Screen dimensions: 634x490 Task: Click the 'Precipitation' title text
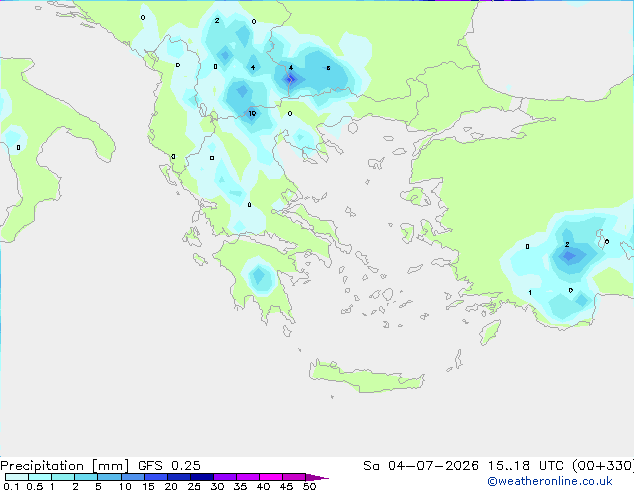(x=42, y=466)
